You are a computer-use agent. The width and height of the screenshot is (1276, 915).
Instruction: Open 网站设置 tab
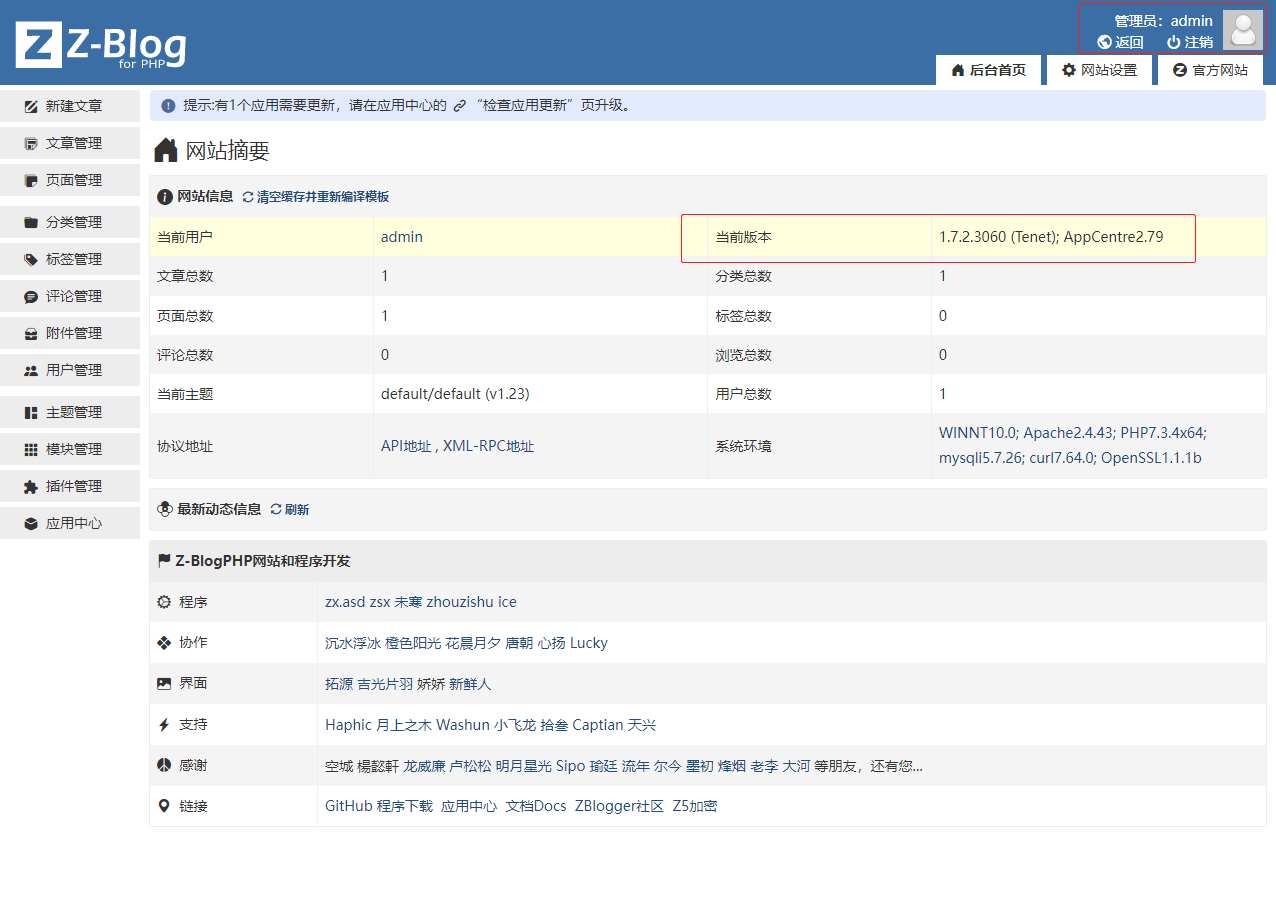1099,70
